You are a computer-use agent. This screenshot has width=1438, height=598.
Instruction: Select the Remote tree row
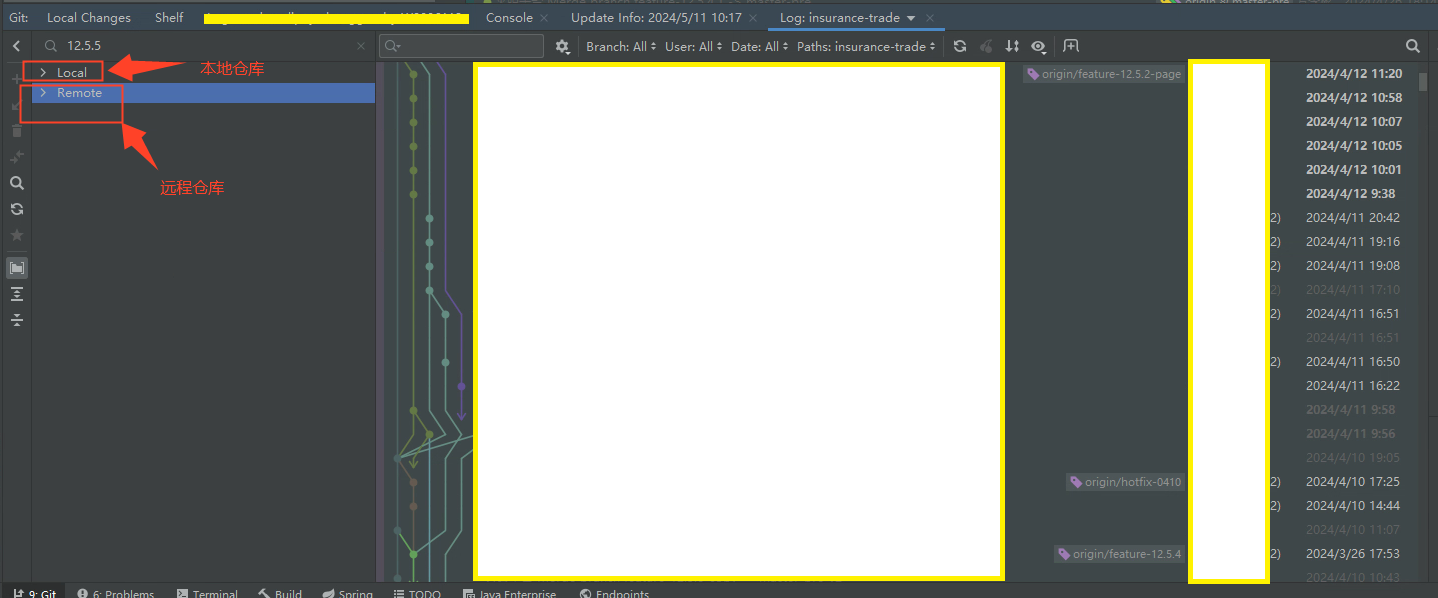[203, 92]
